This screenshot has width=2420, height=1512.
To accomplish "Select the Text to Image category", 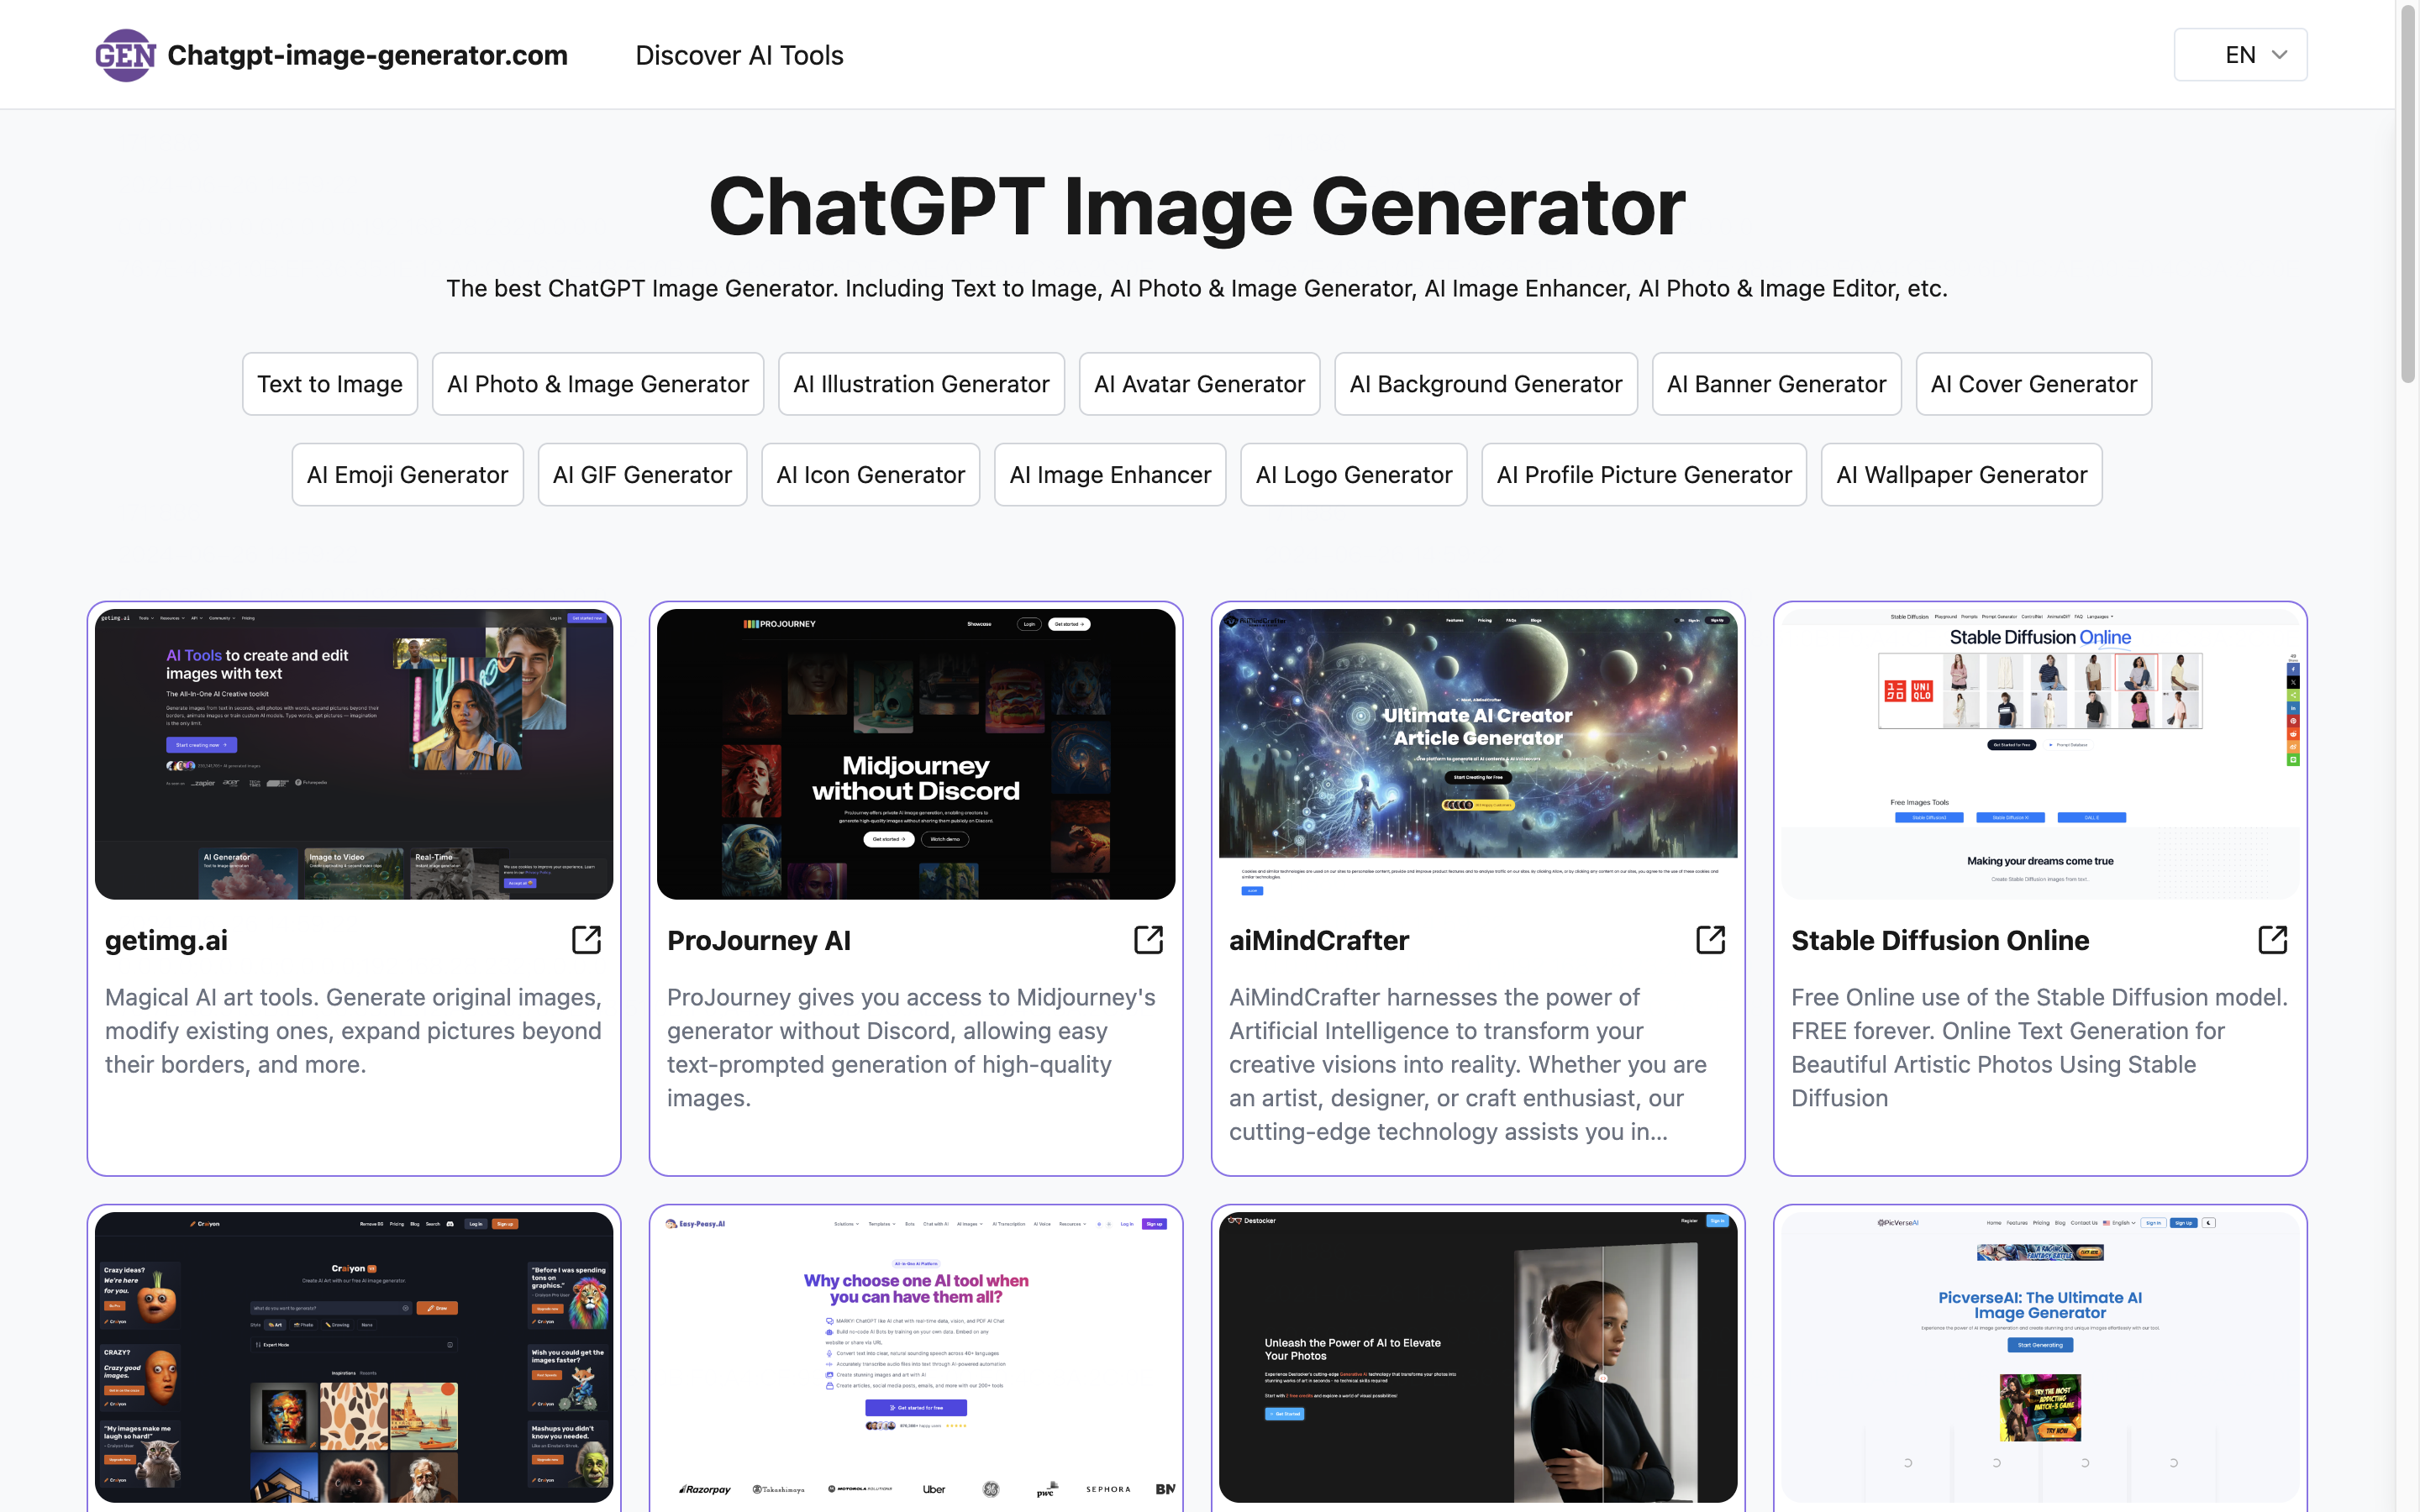I will coord(329,383).
